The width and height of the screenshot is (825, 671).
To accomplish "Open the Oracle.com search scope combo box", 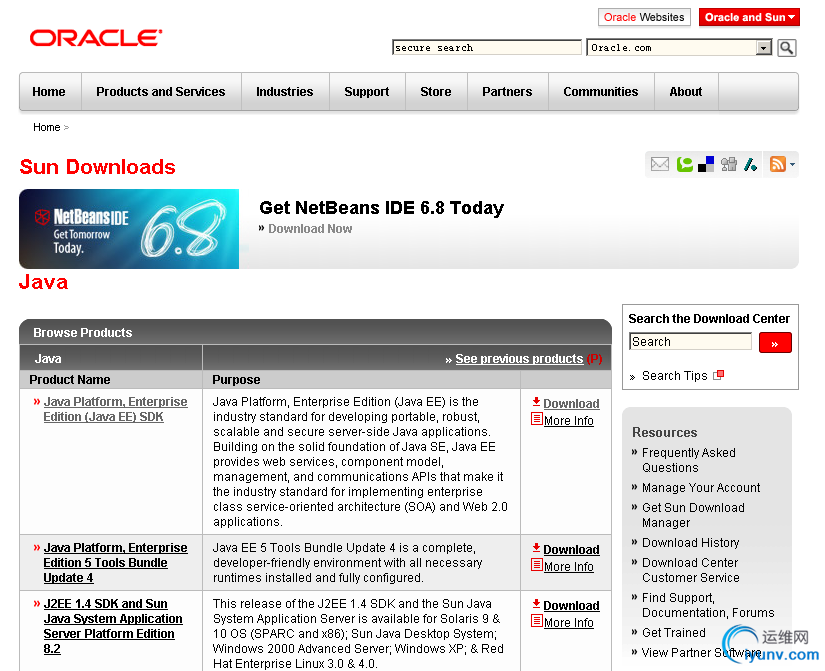I will click(679, 48).
